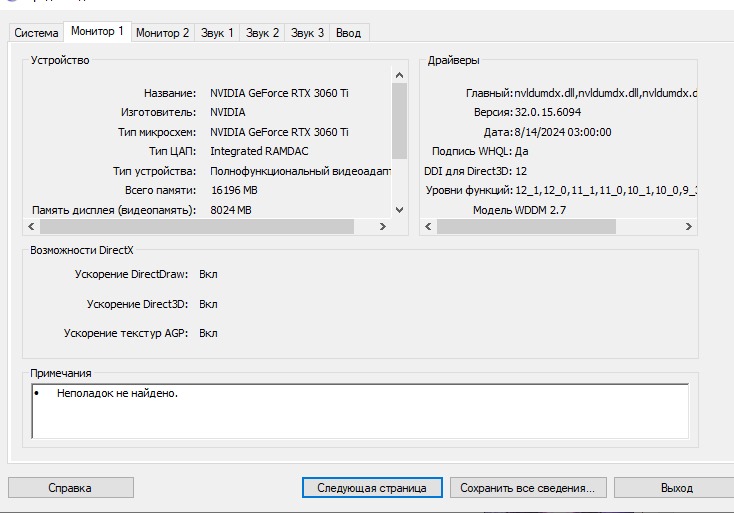This screenshot has height=513, width=734.
Task: Click left arrow of Драйверы horizontal scrollbar
Action: pos(428,227)
